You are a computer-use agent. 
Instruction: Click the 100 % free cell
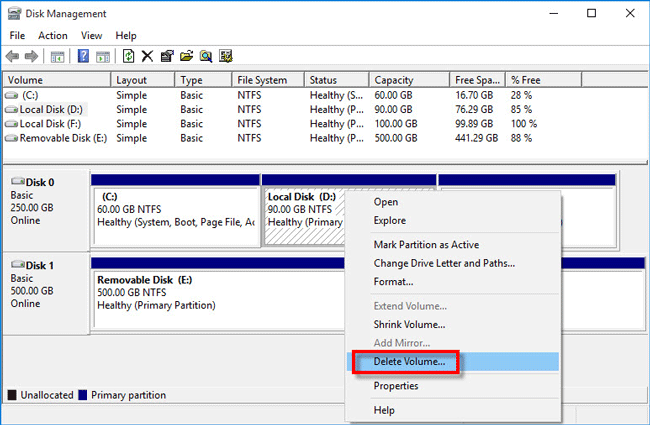[x=524, y=124]
